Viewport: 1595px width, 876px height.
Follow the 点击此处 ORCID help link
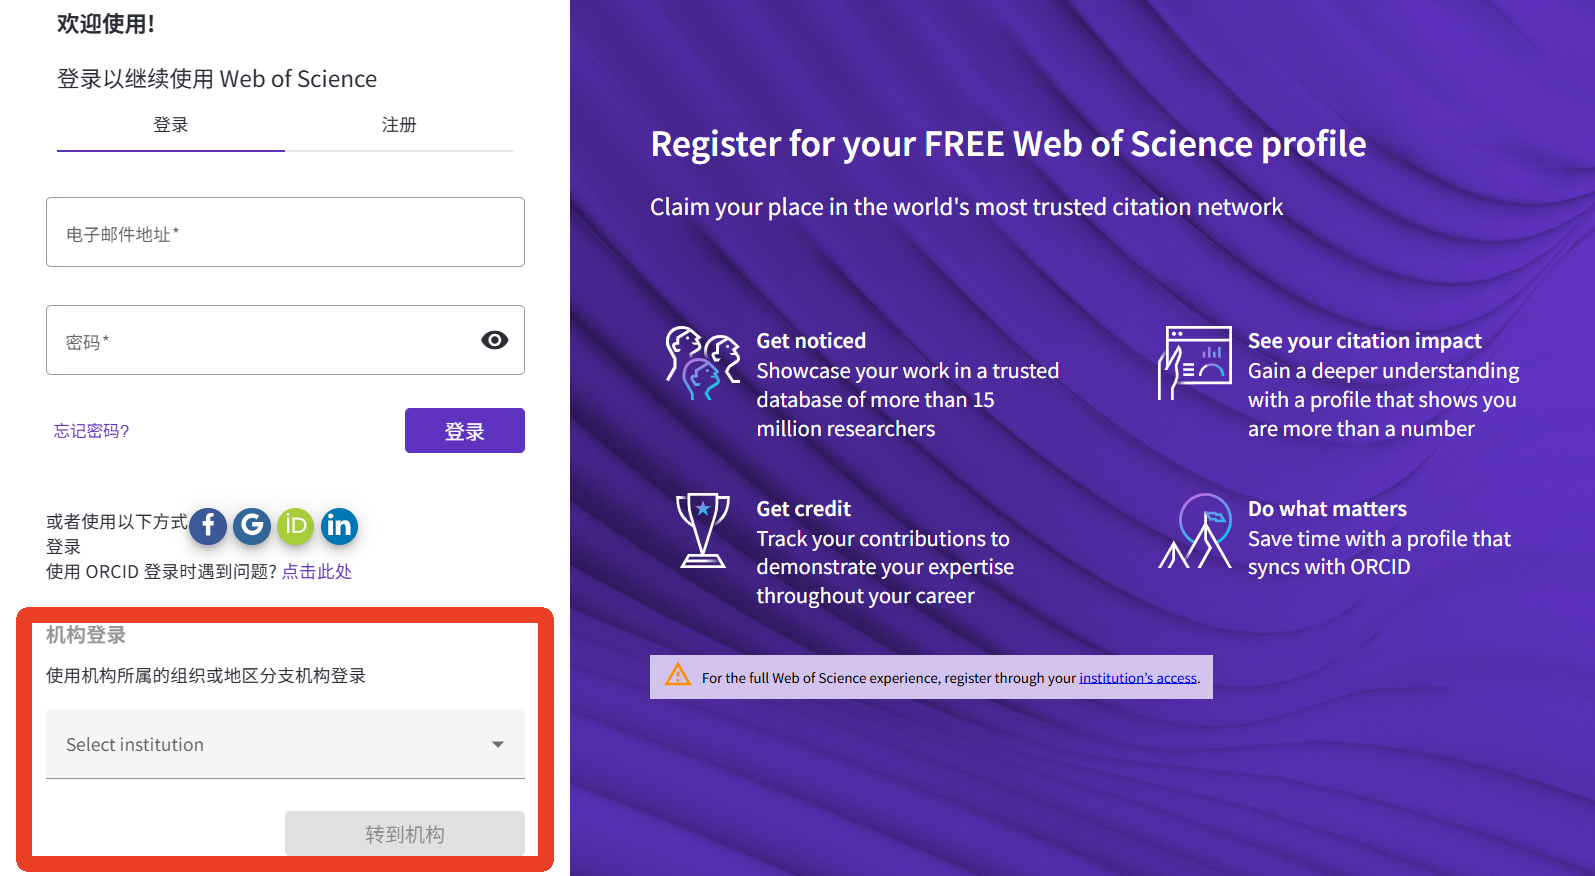[x=317, y=572]
